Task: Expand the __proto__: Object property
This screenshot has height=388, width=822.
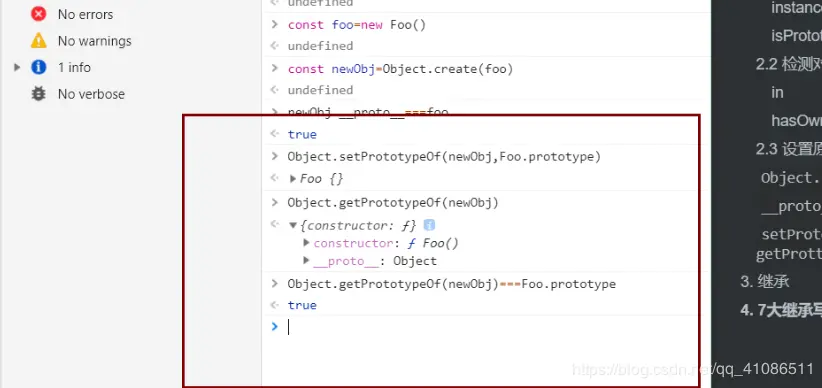Action: pos(307,261)
